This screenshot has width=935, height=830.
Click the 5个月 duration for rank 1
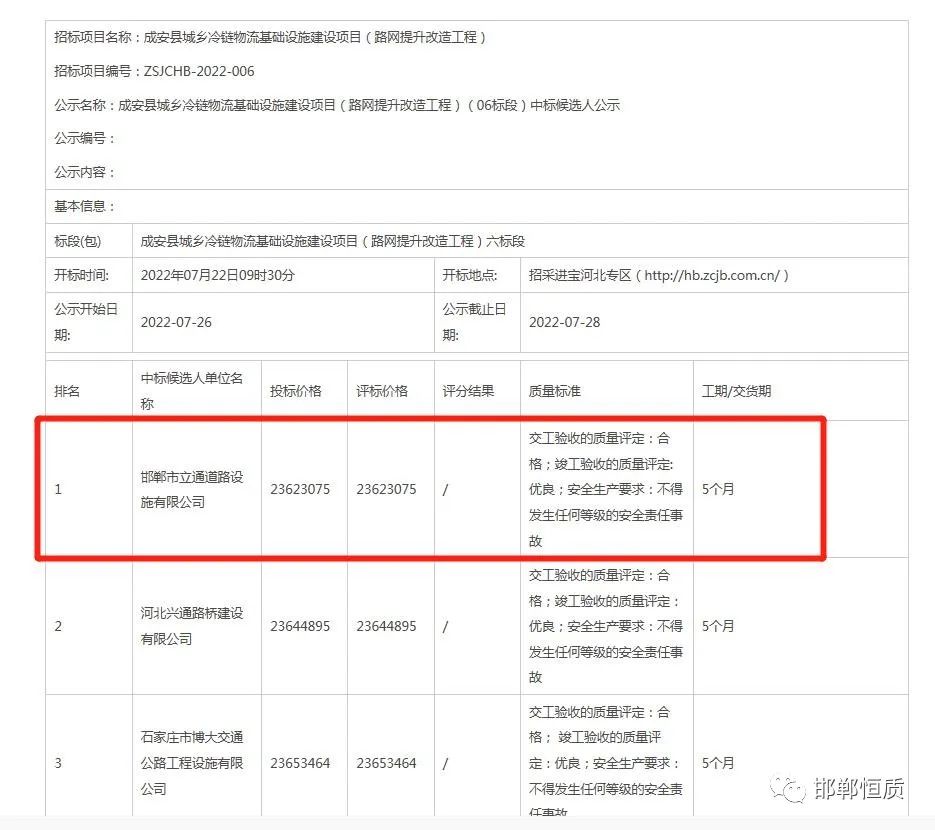(718, 489)
